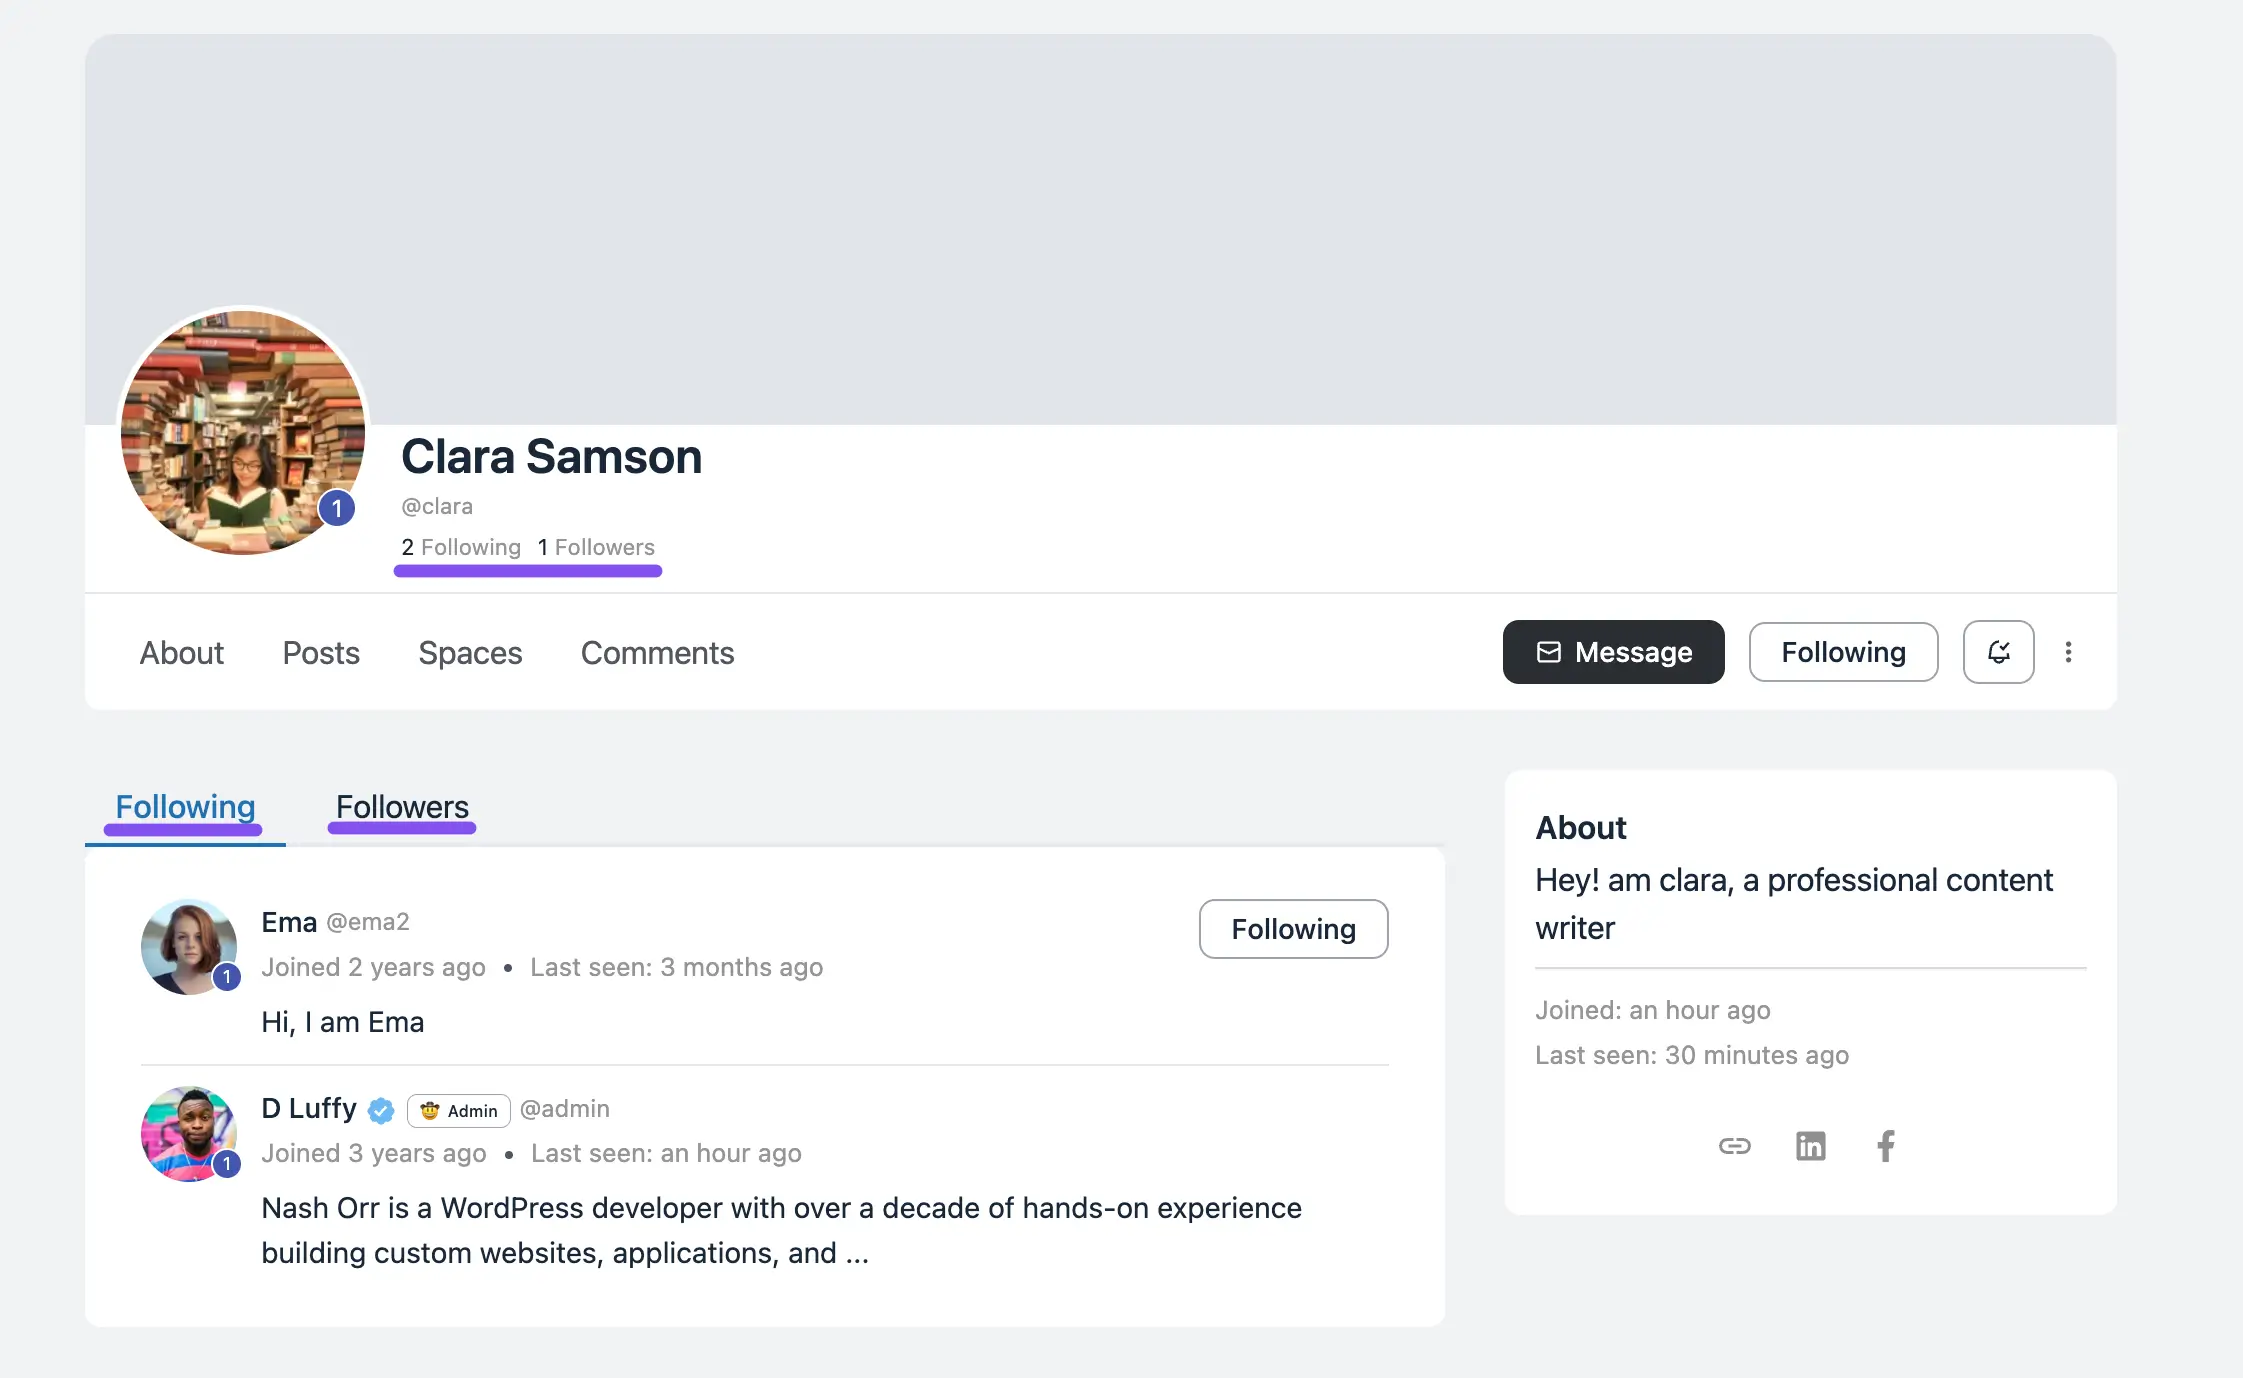
Task: Click the 1 Followers count link
Action: click(596, 547)
